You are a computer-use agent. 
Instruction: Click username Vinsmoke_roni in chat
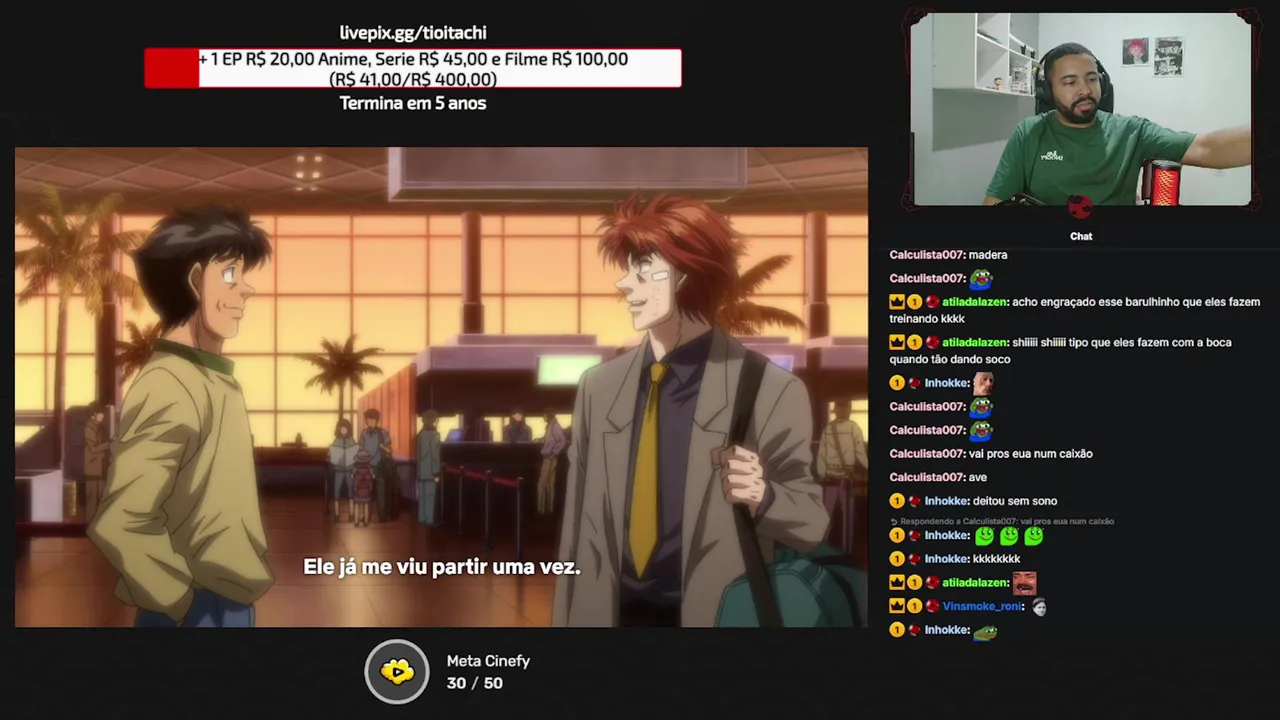983,606
